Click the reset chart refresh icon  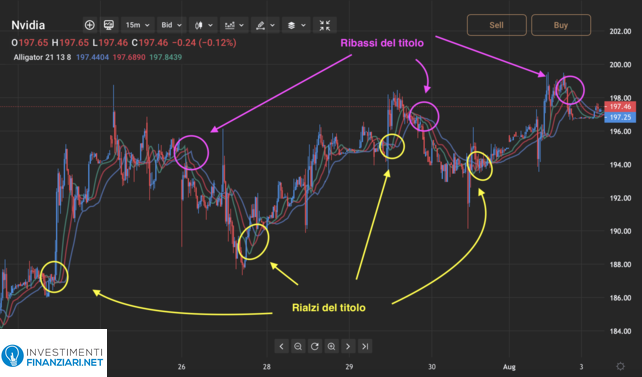314,346
